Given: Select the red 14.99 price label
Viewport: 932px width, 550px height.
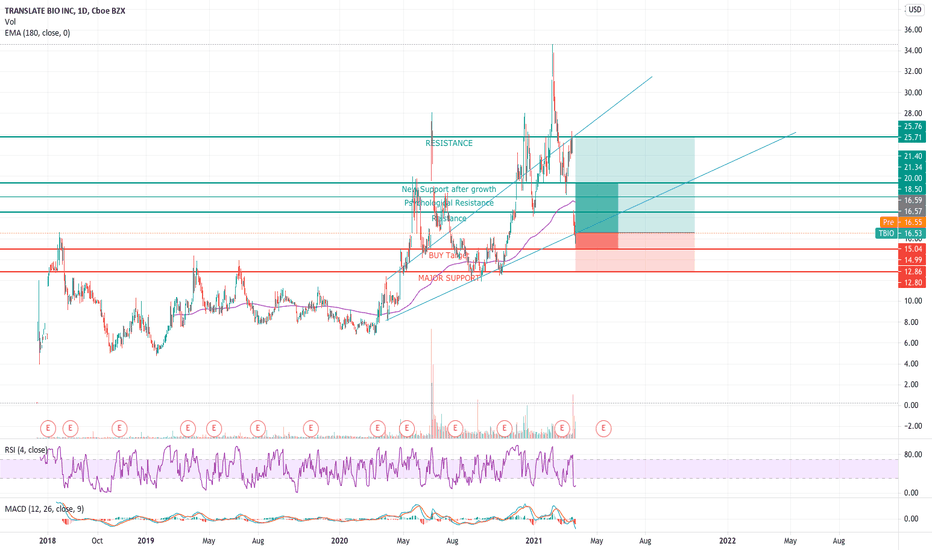Looking at the screenshot, I should click(912, 260).
